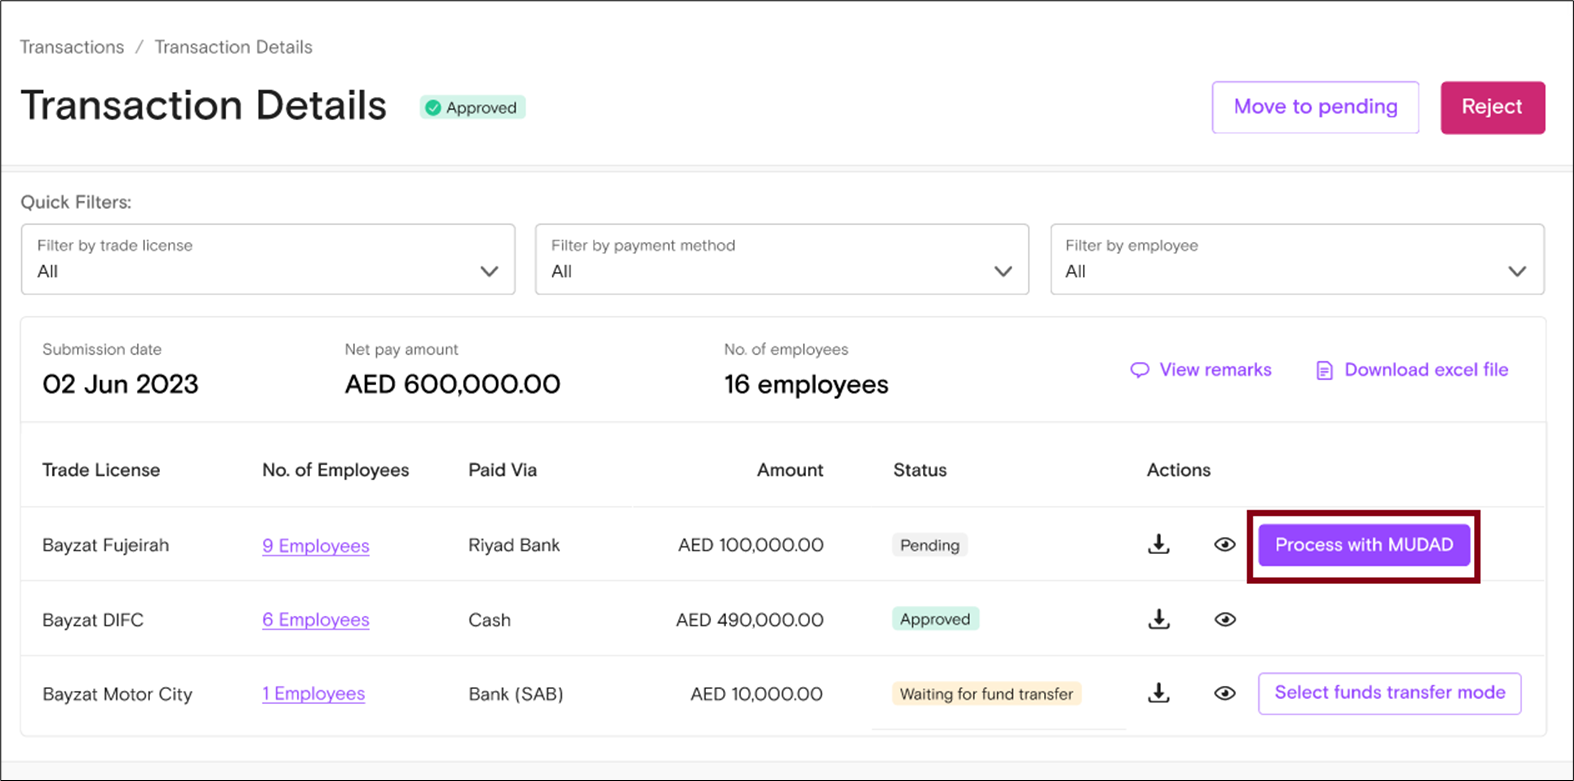Expand the trade license filter chevron
Image resolution: width=1574 pixels, height=781 pixels.
click(489, 271)
